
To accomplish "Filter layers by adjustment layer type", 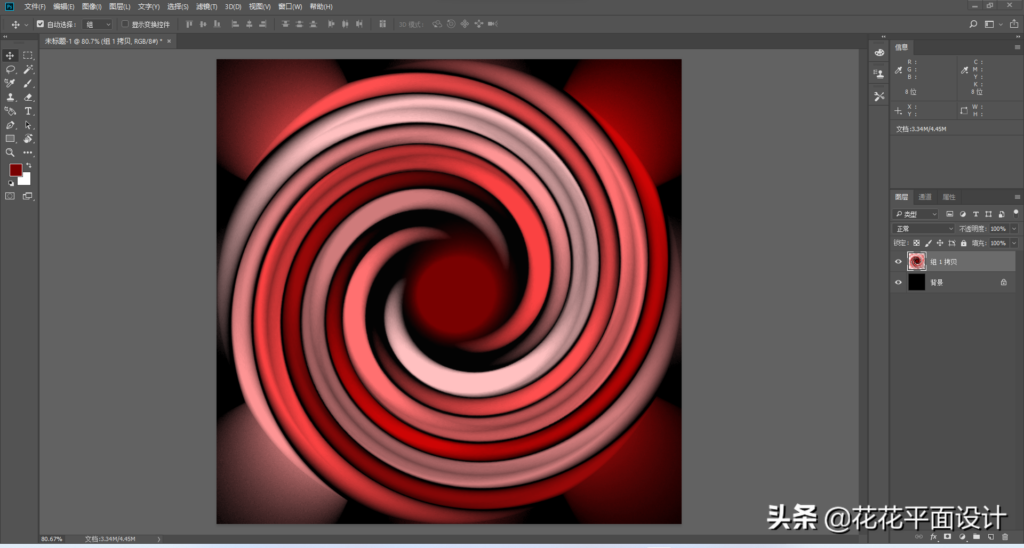I will pos(963,214).
